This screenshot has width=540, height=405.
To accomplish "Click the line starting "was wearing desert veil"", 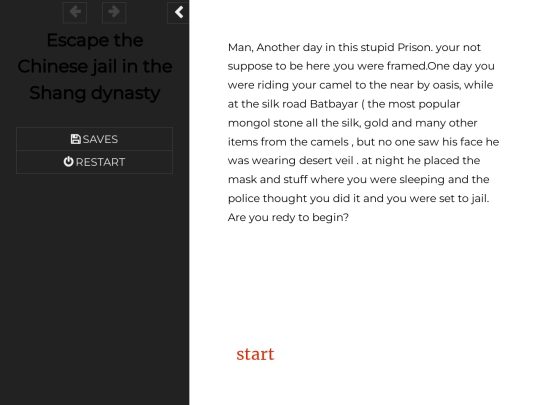I will 354,160.
